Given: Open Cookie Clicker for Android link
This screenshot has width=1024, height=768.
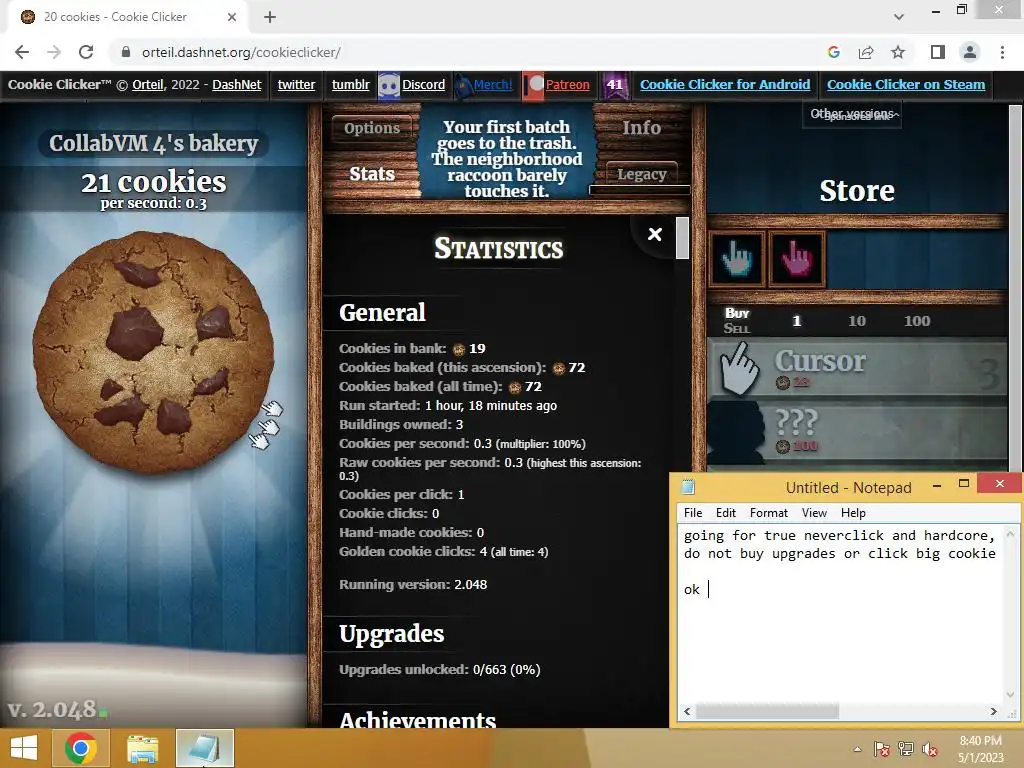Looking at the screenshot, I should point(725,84).
